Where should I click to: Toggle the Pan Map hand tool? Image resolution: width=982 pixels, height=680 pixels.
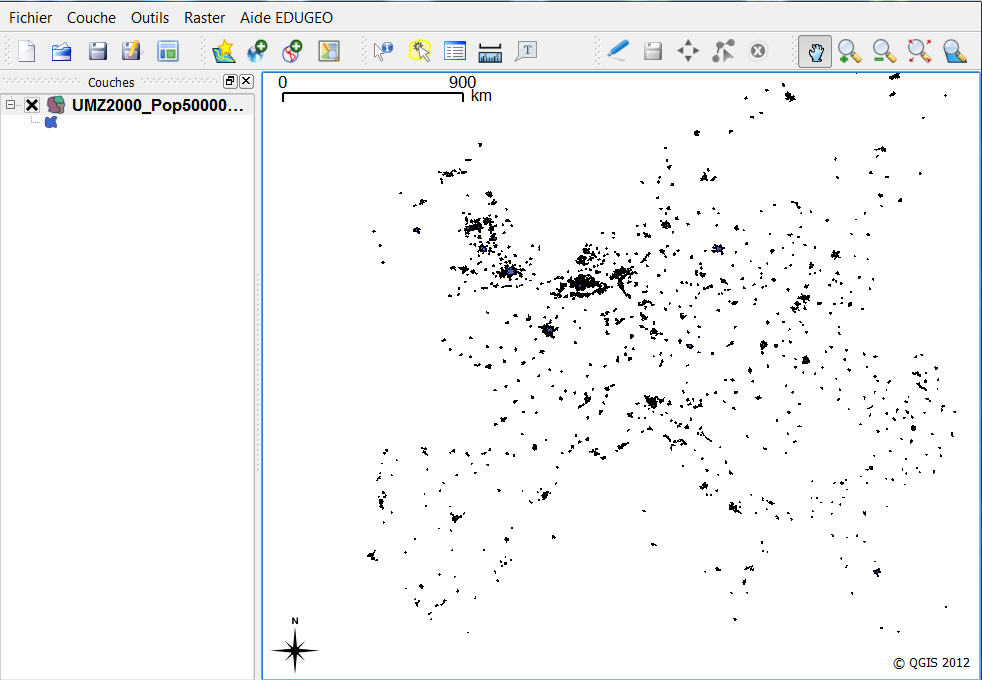815,51
